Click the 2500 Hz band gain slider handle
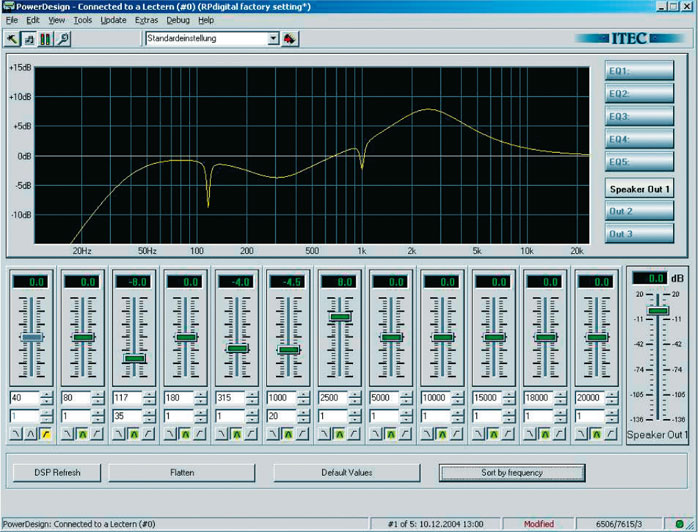Image resolution: width=700 pixels, height=532 pixels. [340, 317]
